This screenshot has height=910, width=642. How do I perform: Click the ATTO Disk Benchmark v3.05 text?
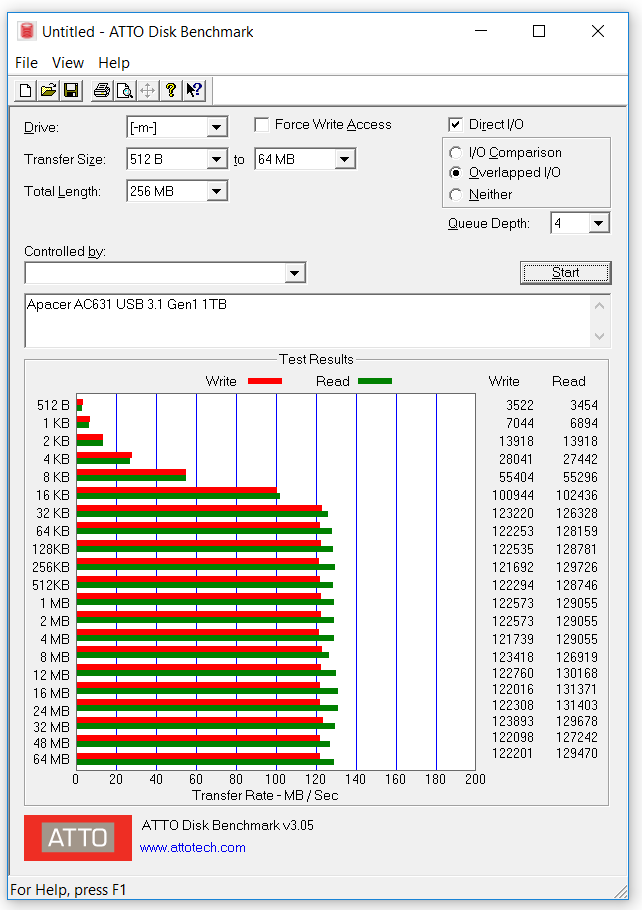coord(228,825)
